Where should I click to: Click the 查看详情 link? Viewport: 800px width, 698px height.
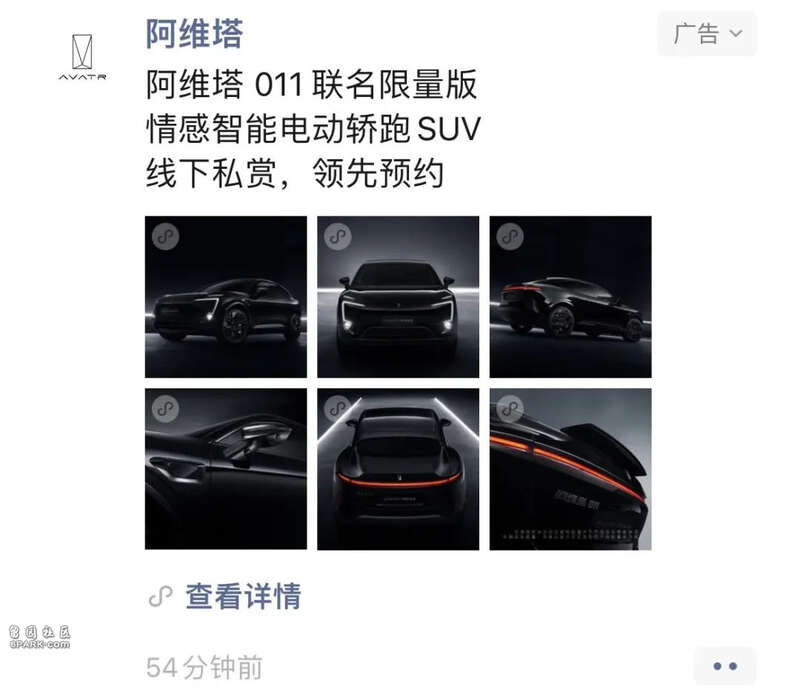point(243,596)
